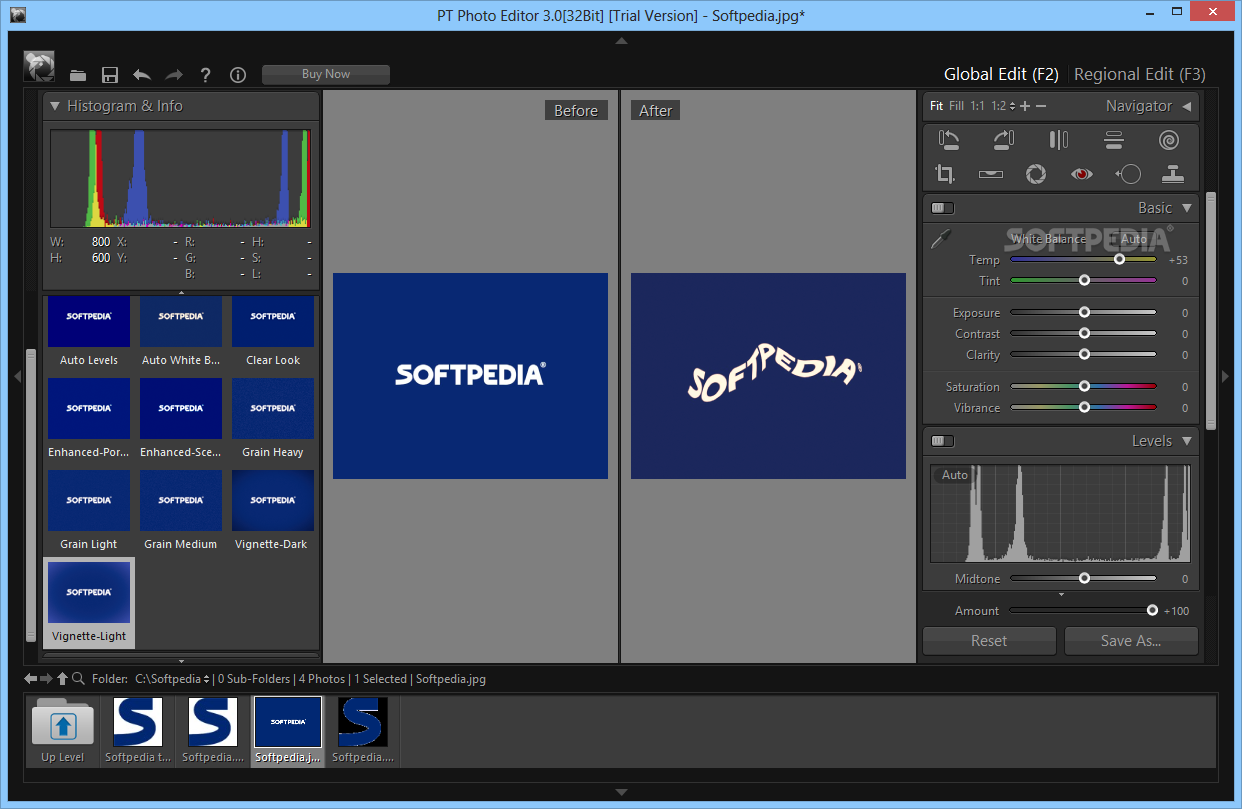Click the Reset button

point(989,641)
